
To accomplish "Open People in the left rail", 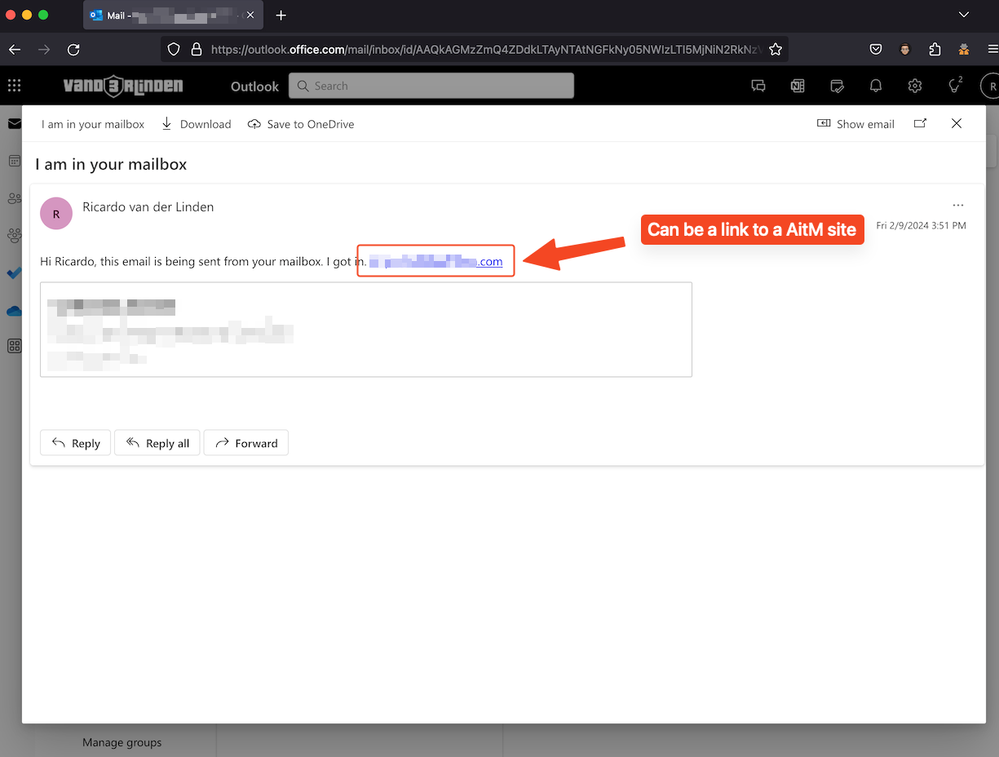I will point(14,198).
